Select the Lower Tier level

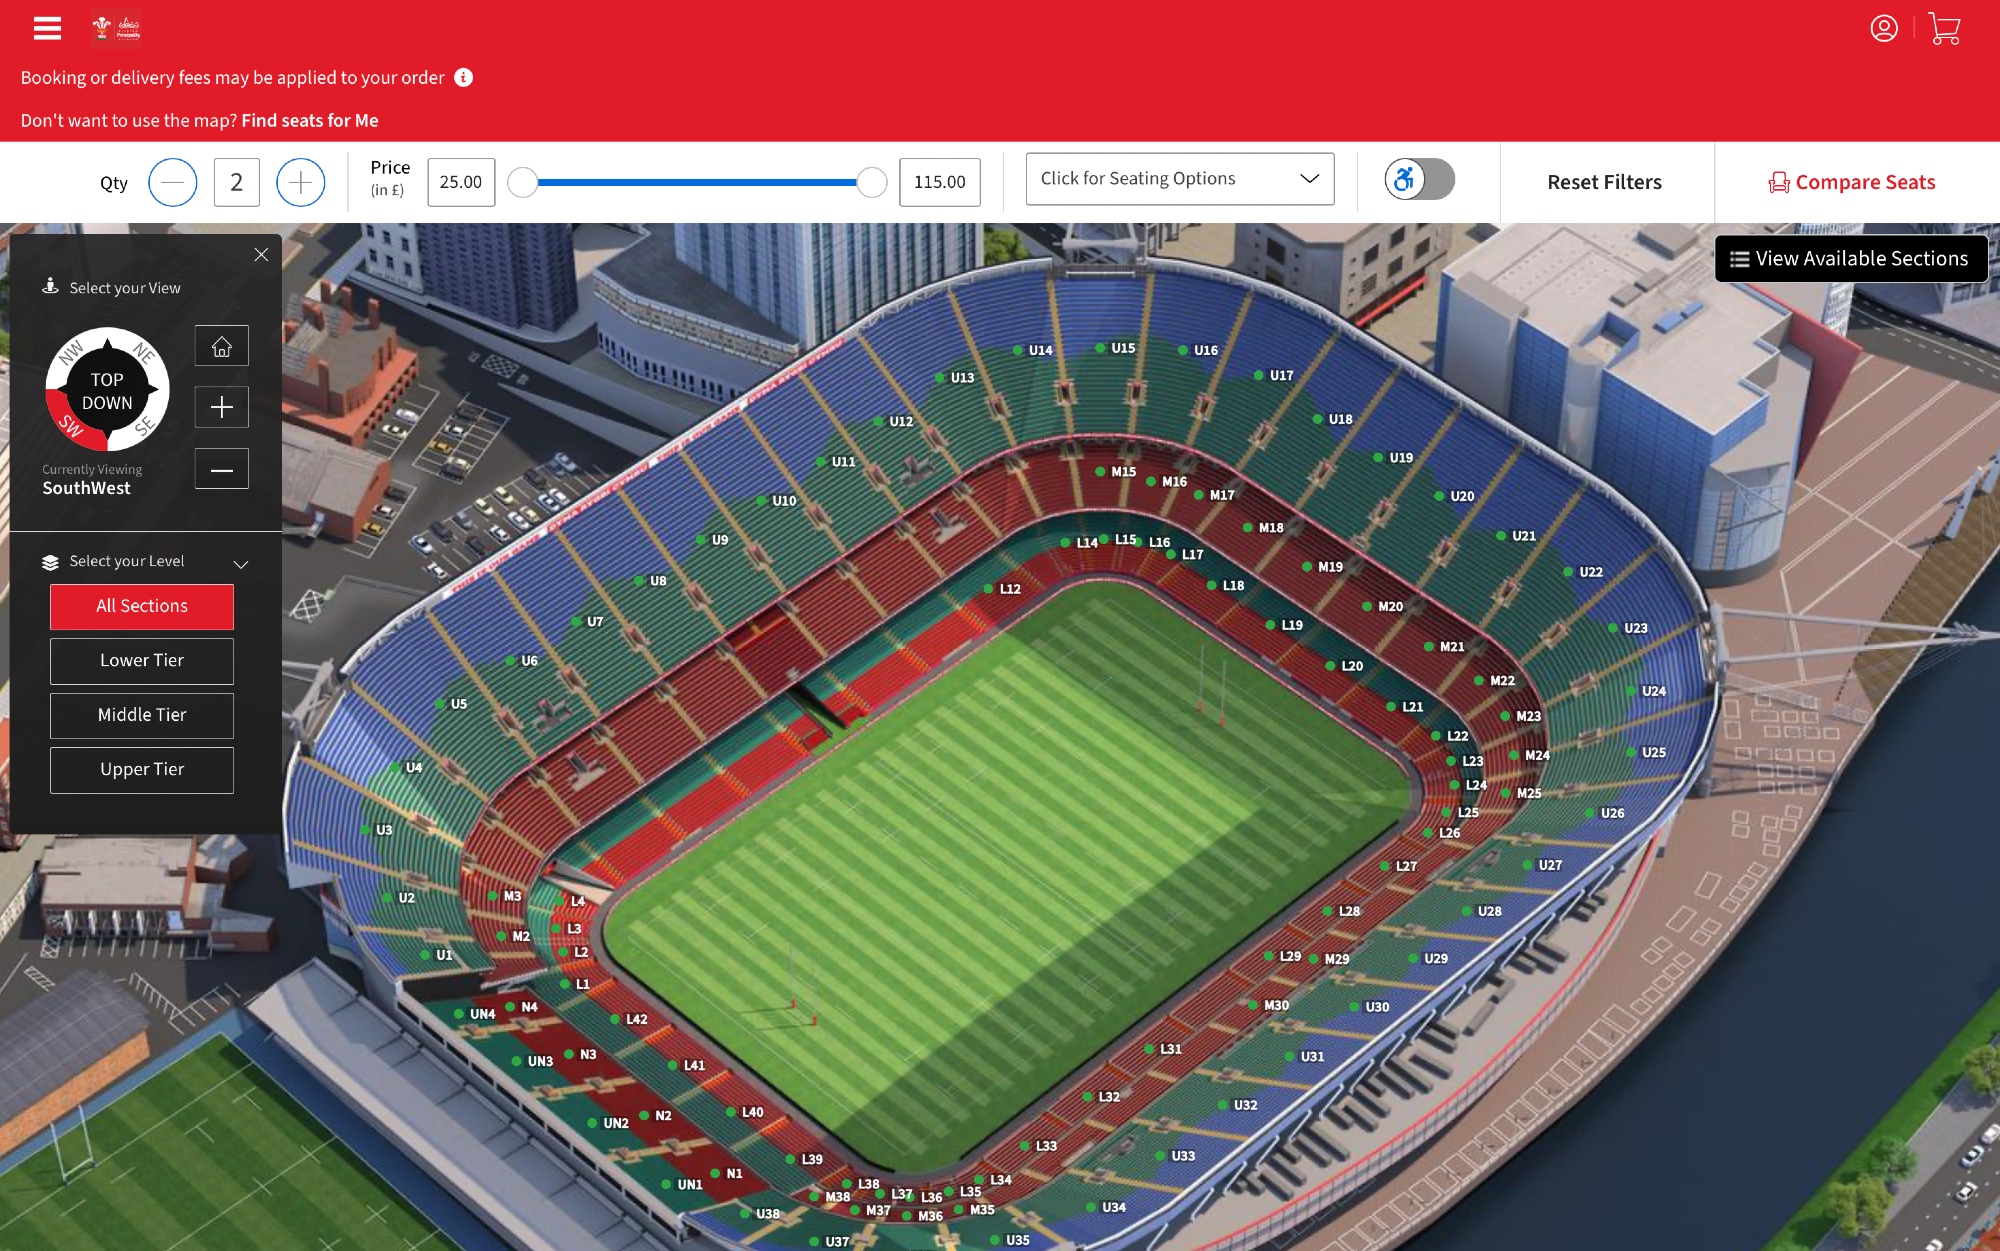pos(142,661)
